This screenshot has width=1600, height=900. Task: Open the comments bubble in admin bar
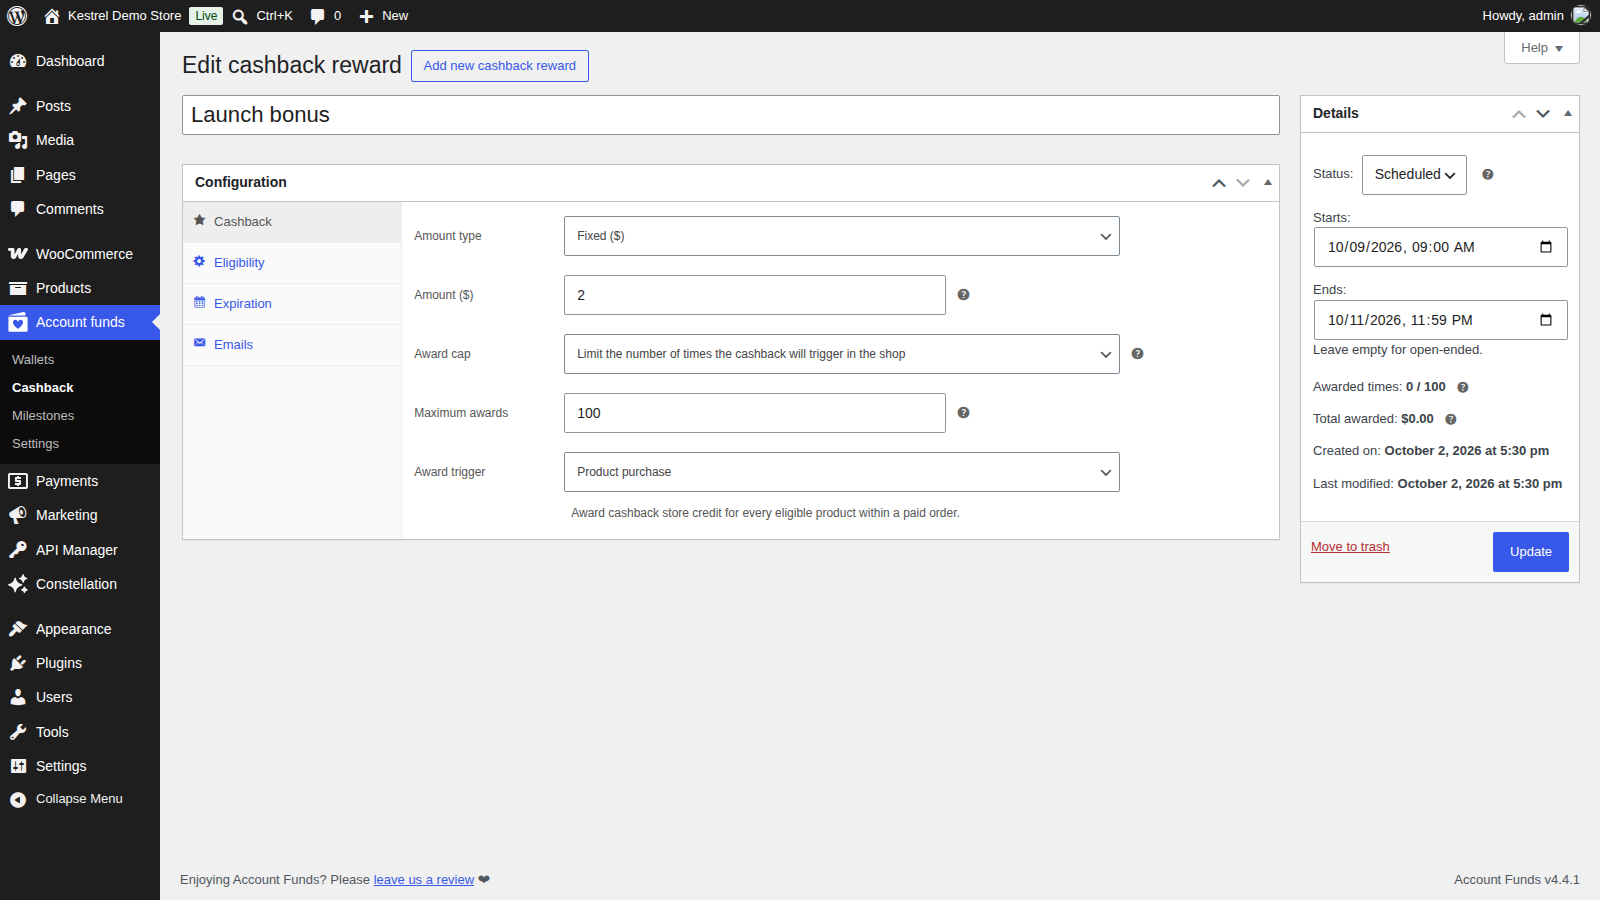[x=318, y=16]
